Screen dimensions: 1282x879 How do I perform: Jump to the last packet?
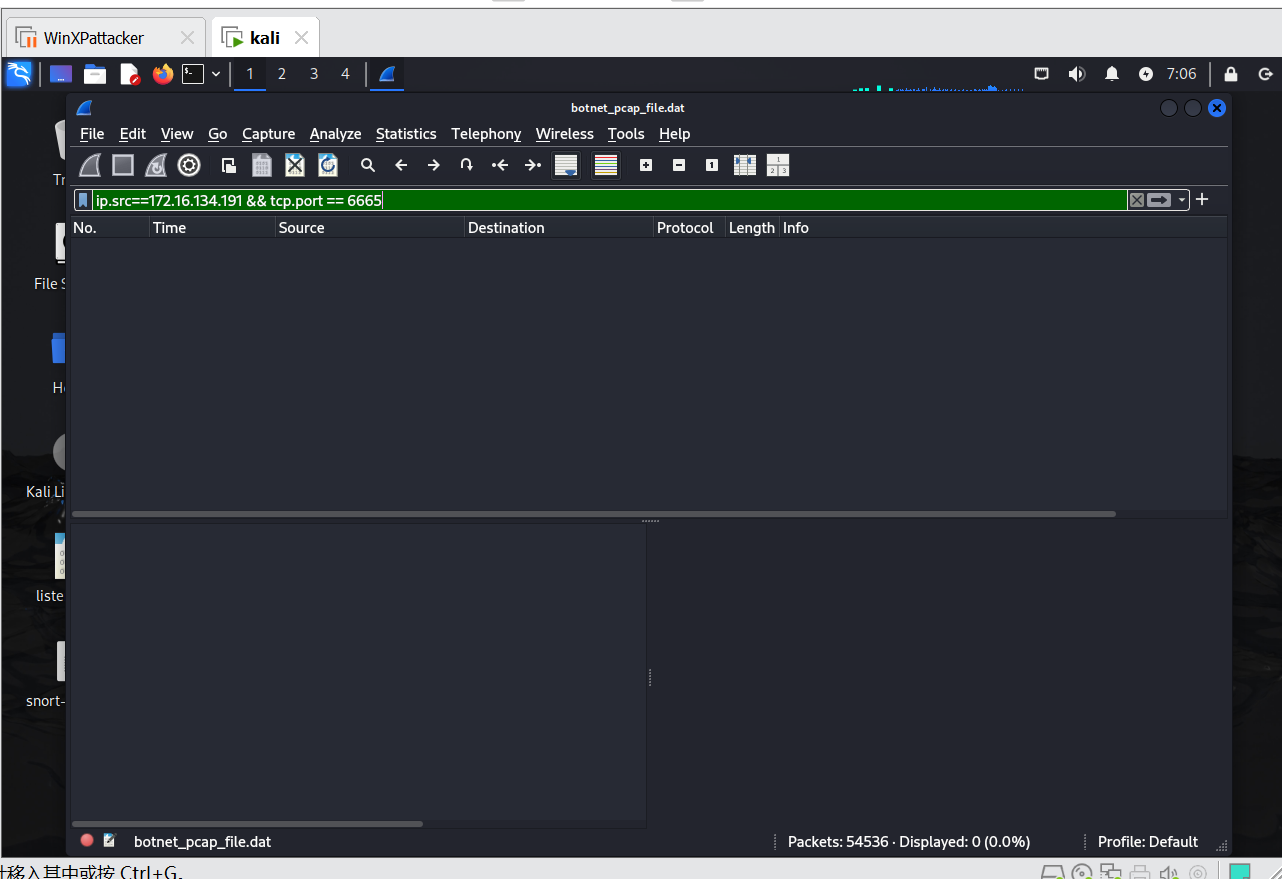[x=533, y=165]
